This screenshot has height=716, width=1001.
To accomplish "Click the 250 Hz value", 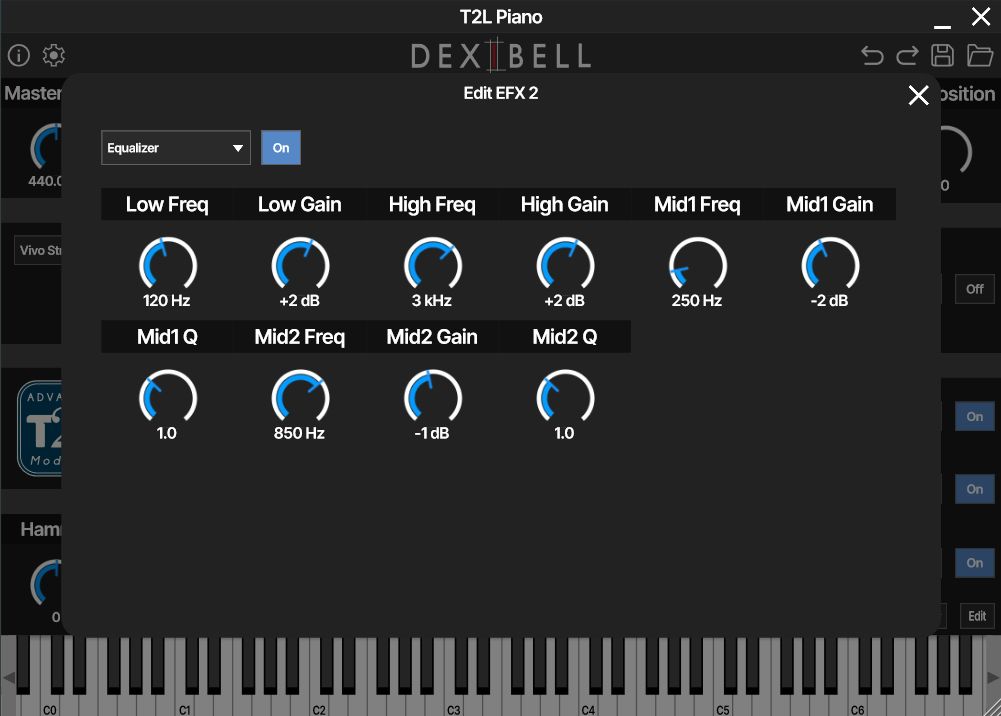I will [x=696, y=301].
